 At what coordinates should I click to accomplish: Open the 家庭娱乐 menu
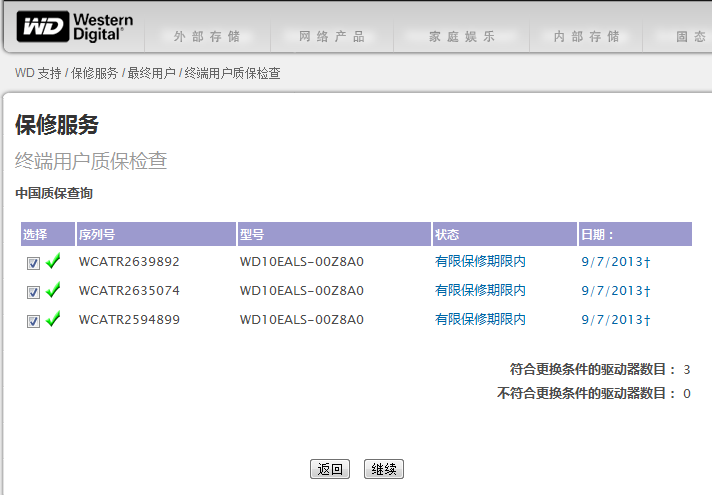click(x=461, y=36)
